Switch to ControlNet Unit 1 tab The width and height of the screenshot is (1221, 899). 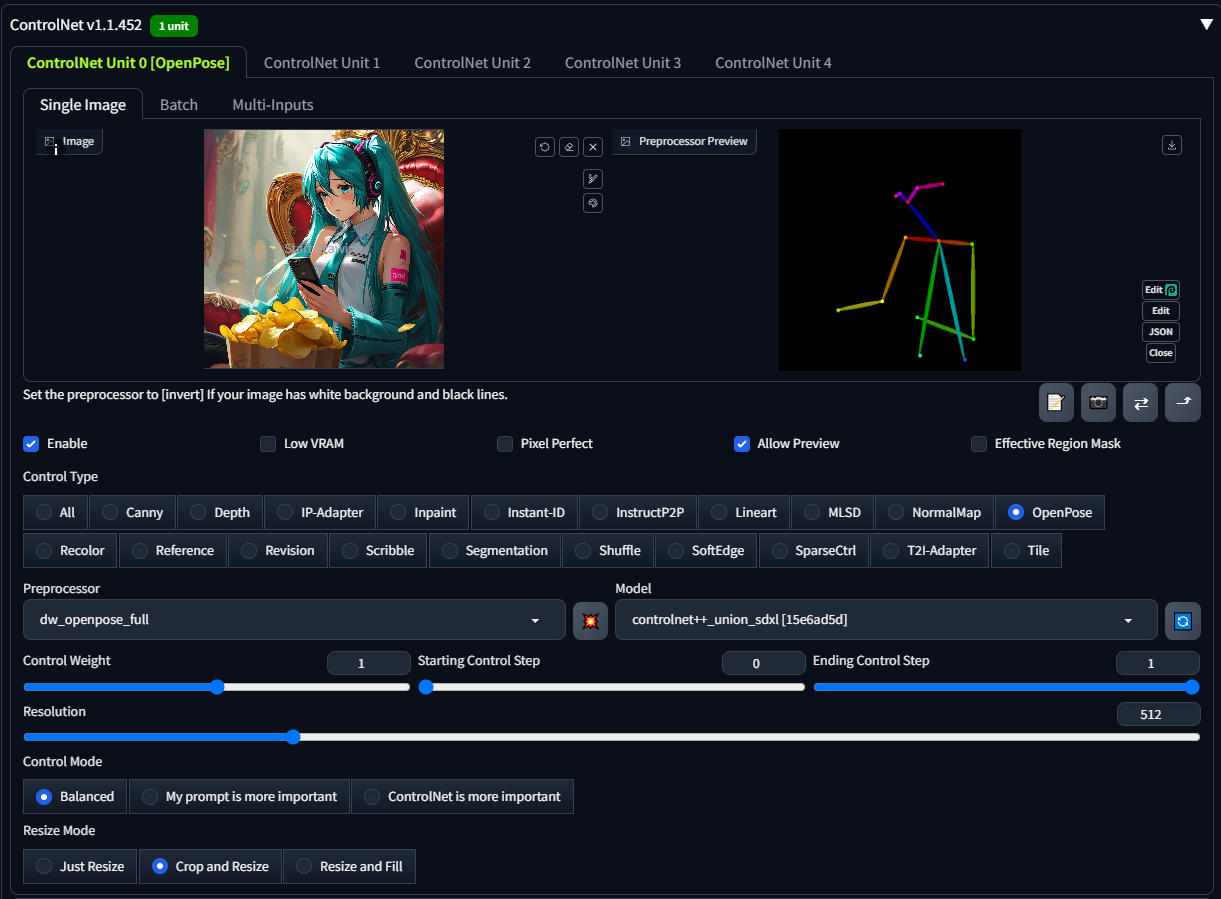(x=321, y=62)
